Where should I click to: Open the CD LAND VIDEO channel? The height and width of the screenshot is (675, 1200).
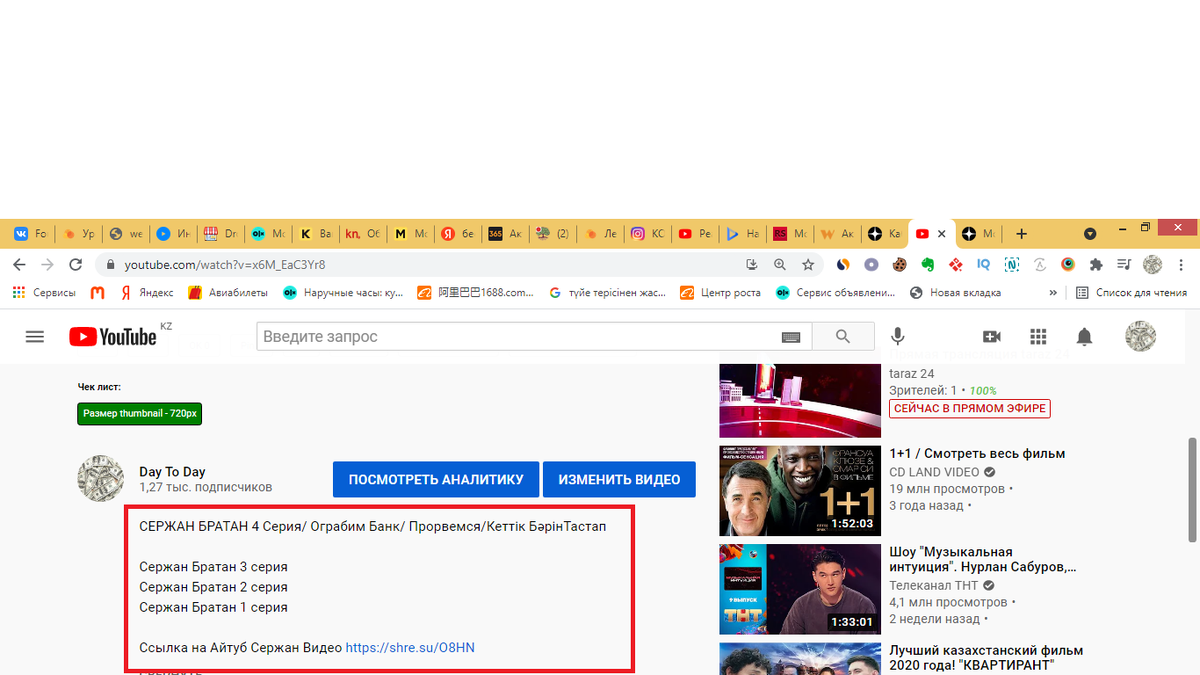tap(934, 472)
